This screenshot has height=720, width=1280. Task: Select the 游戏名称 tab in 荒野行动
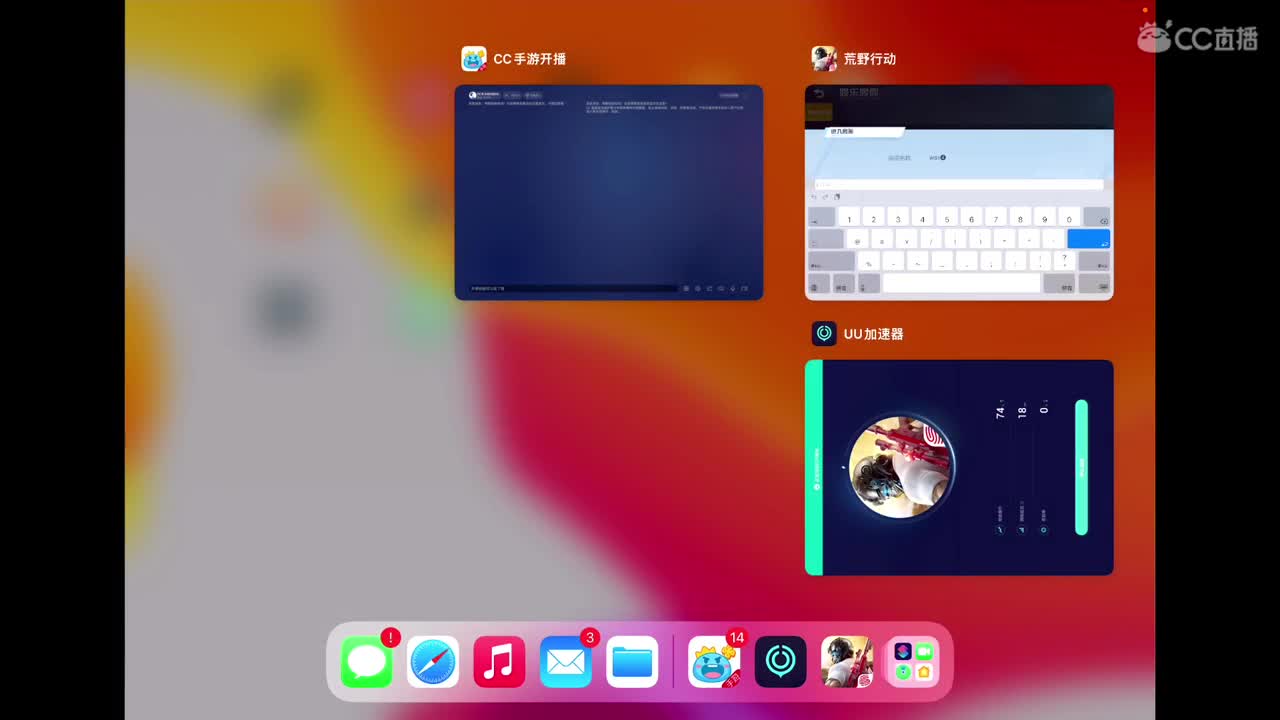[x=898, y=157]
